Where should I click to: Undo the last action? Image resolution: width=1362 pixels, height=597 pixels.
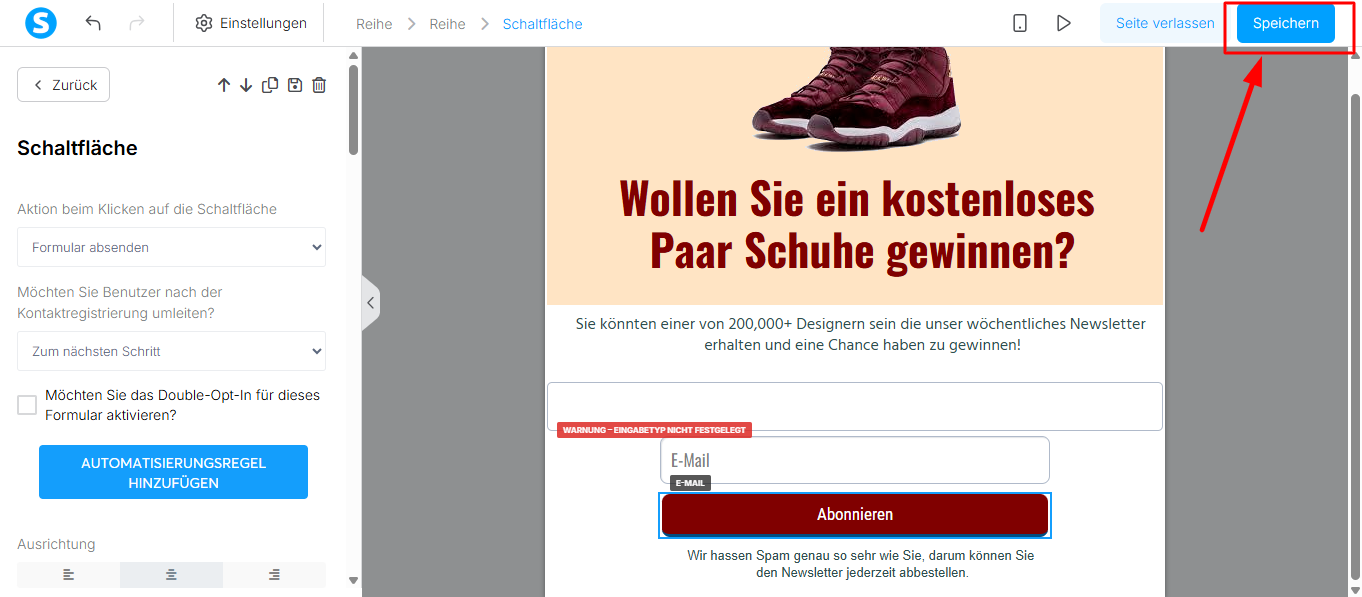93,23
